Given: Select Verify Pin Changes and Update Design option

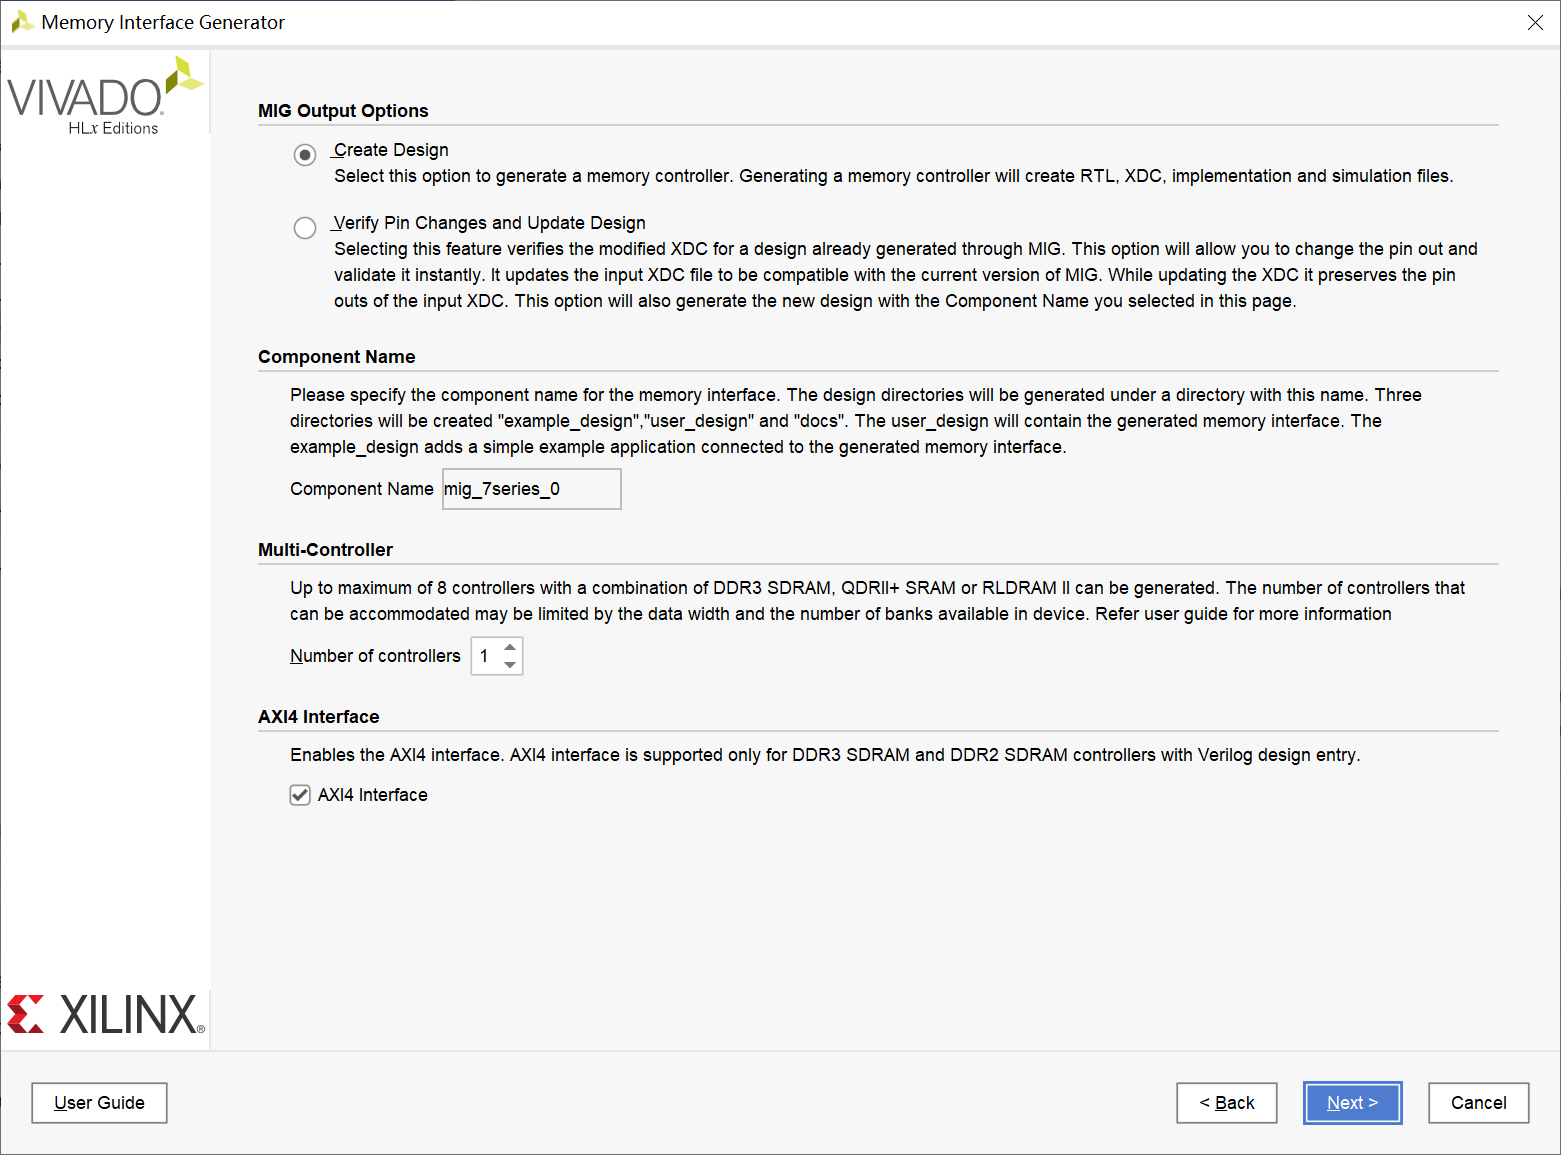Looking at the screenshot, I should tap(305, 228).
